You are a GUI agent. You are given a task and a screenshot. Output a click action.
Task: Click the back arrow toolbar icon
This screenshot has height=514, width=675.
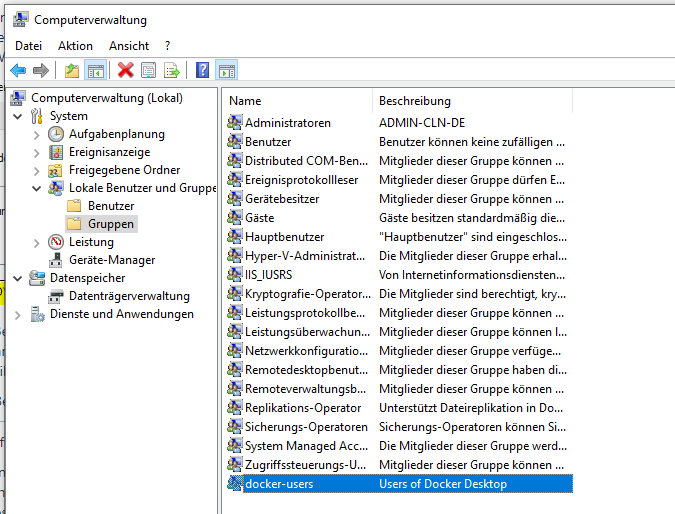pos(18,70)
